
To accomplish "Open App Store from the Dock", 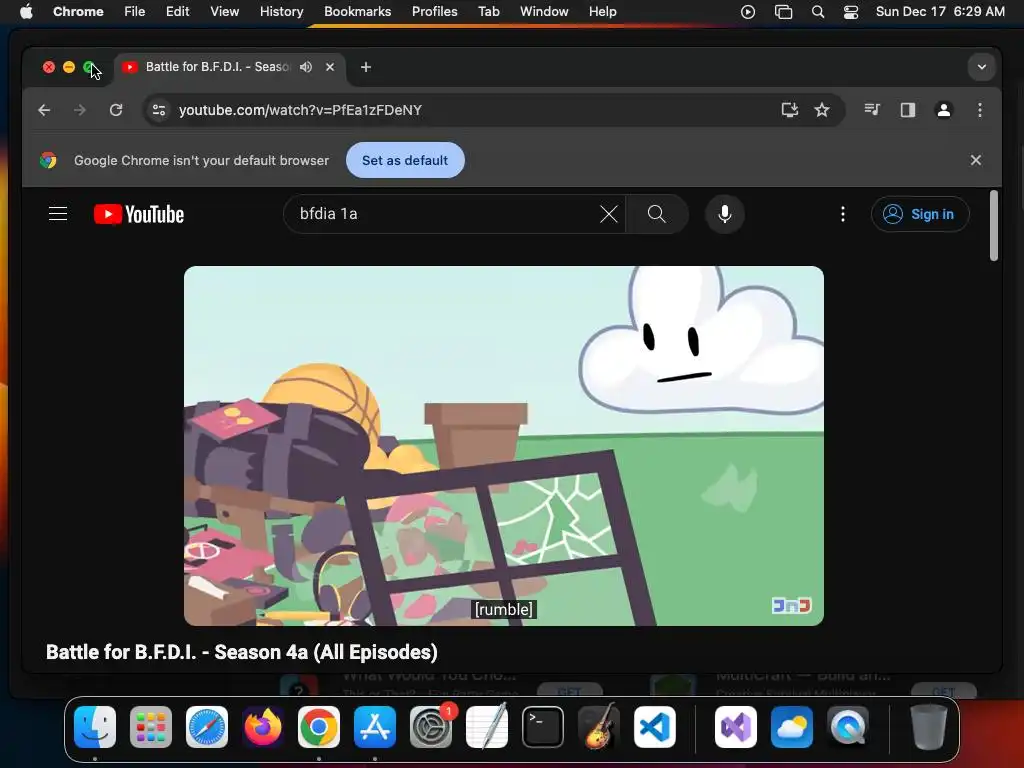I will coord(375,727).
